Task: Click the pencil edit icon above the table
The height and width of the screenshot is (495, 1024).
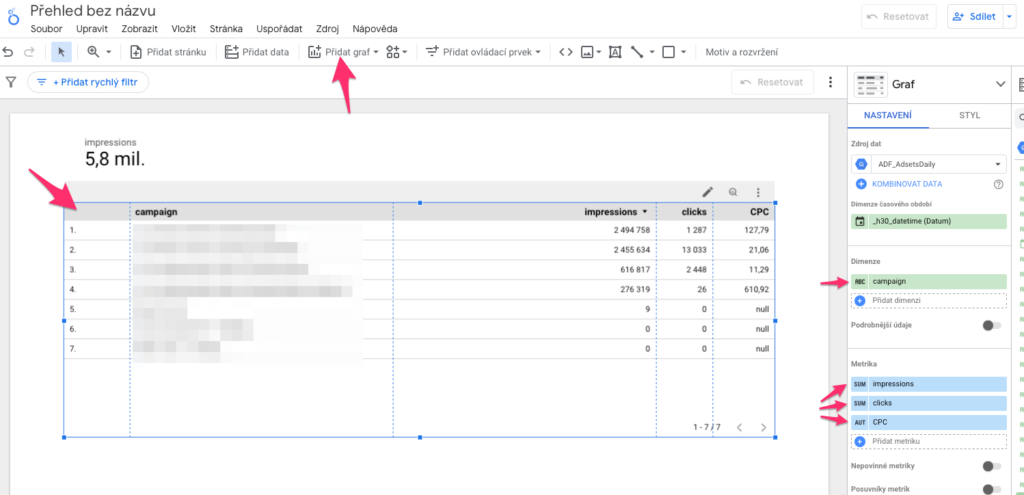Action: click(708, 192)
